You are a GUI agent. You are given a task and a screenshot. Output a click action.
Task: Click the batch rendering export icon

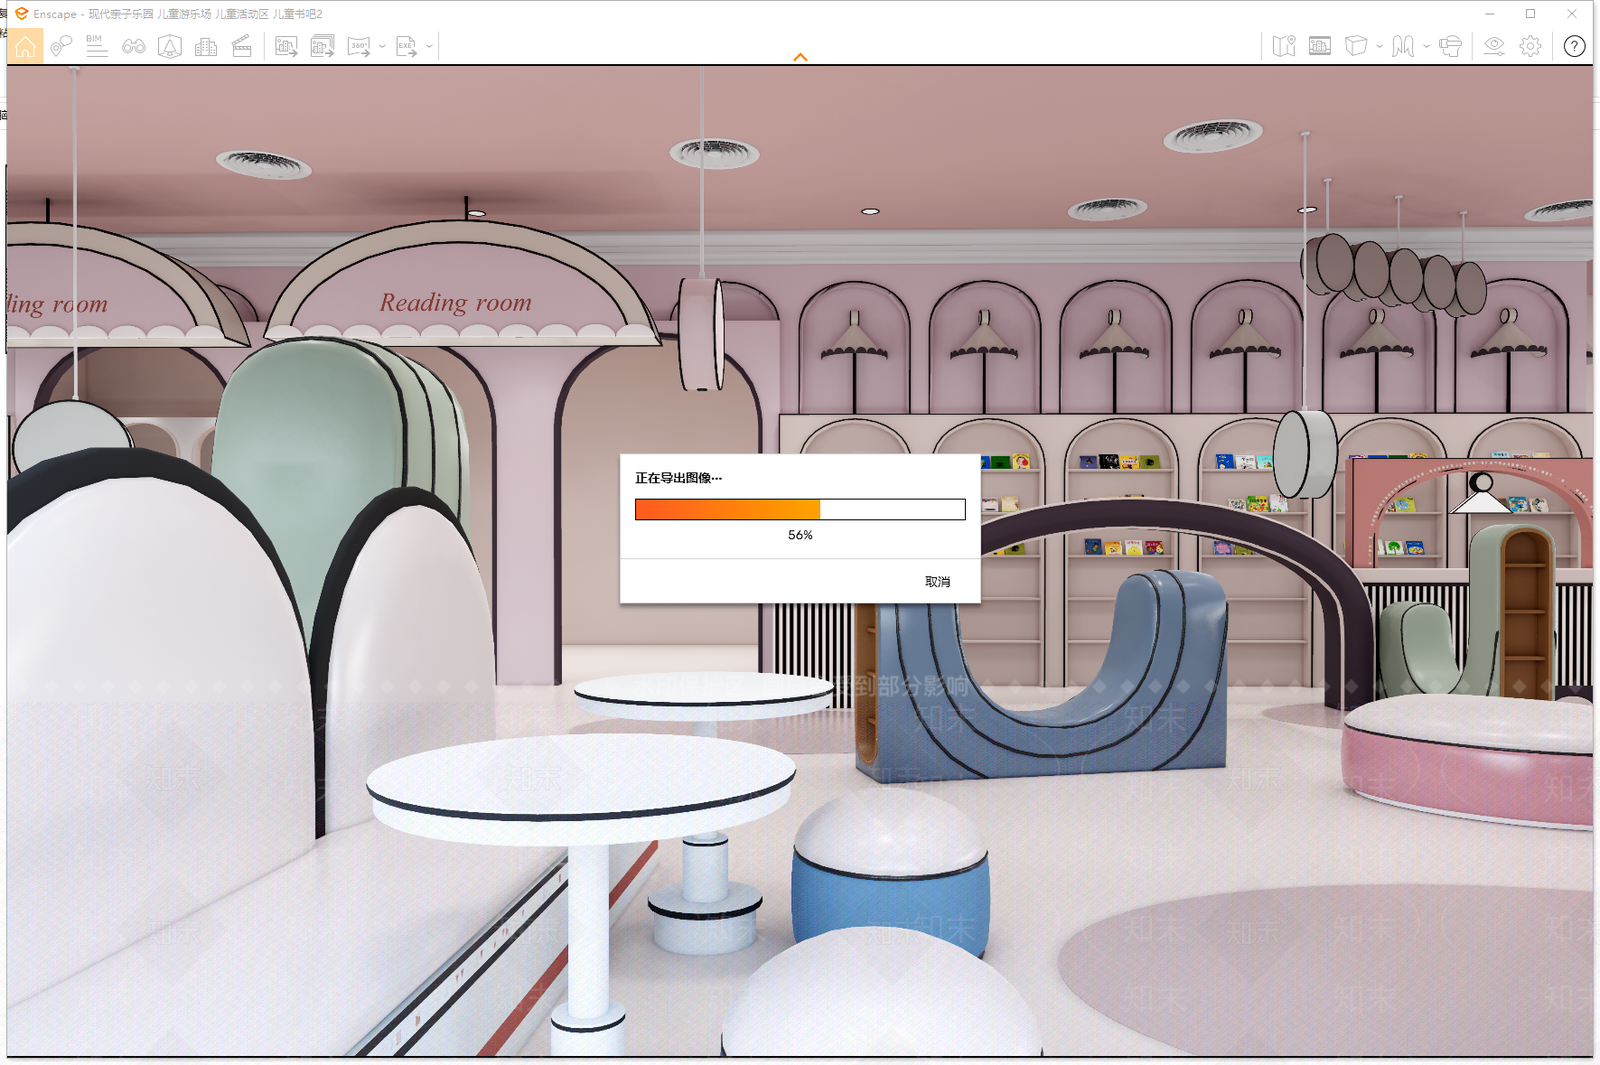click(322, 46)
